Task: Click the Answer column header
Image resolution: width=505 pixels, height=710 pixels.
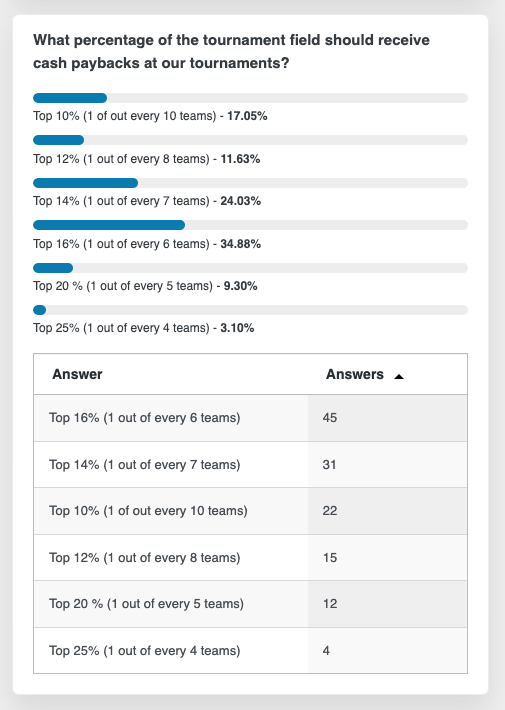Action: [77, 374]
